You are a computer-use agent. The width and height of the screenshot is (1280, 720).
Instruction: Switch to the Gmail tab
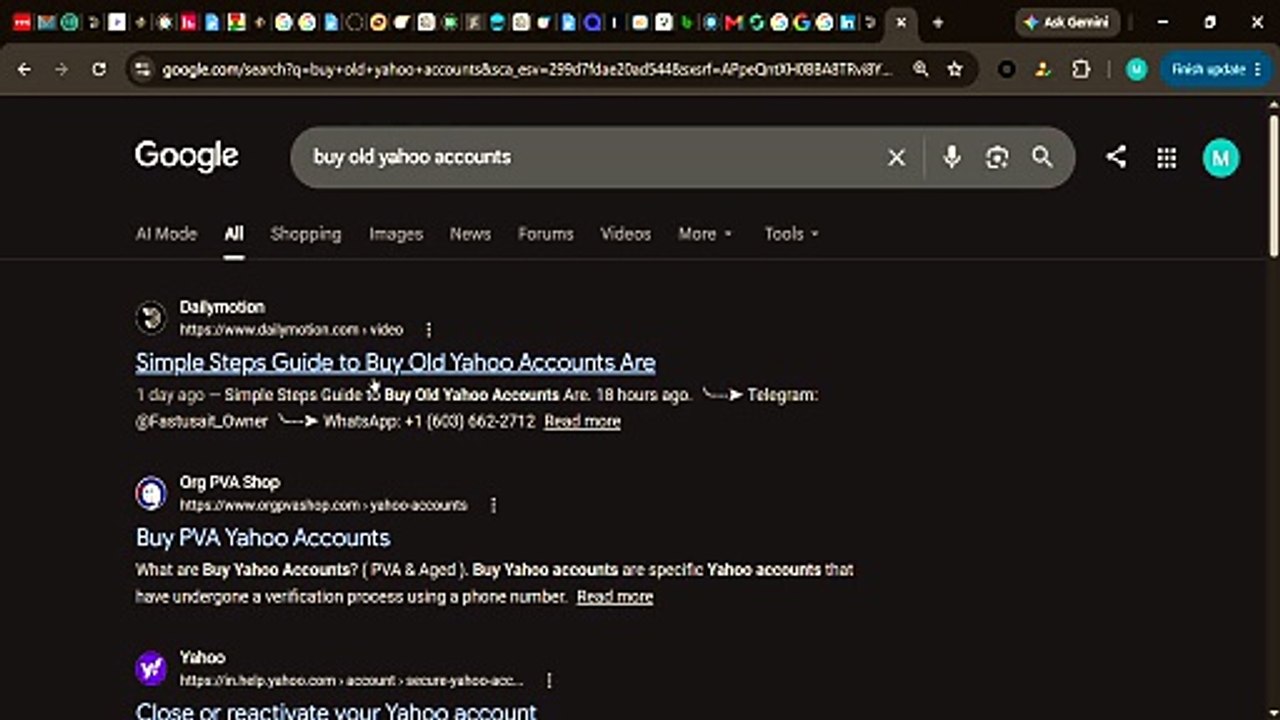[733, 22]
